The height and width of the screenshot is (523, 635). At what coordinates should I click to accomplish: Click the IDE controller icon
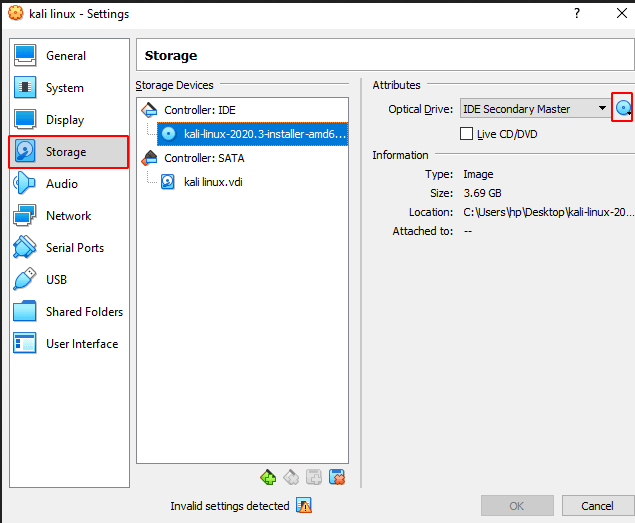tap(149, 110)
